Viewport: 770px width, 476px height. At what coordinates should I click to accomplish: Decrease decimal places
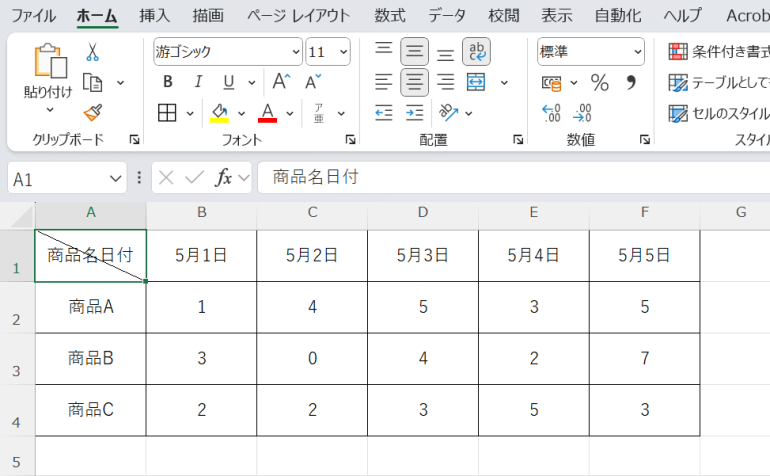click(x=582, y=113)
